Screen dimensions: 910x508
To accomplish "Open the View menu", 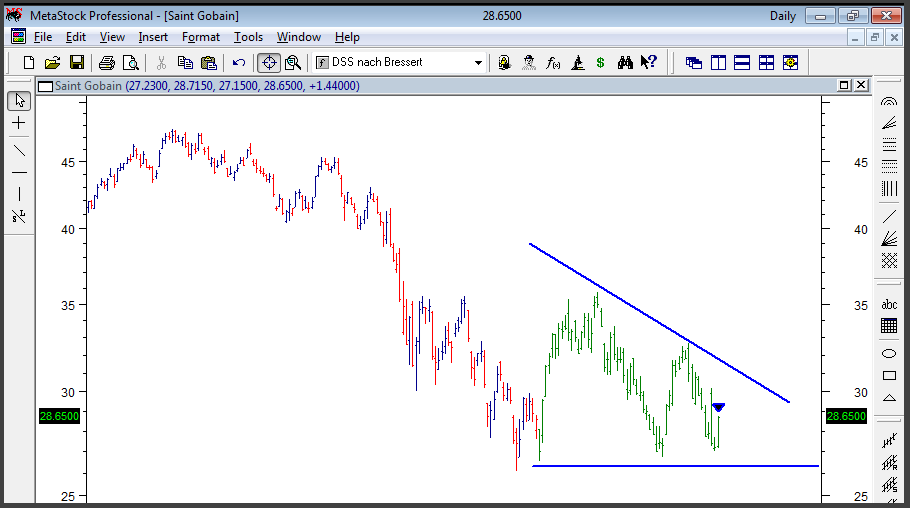I will pyautogui.click(x=112, y=37).
